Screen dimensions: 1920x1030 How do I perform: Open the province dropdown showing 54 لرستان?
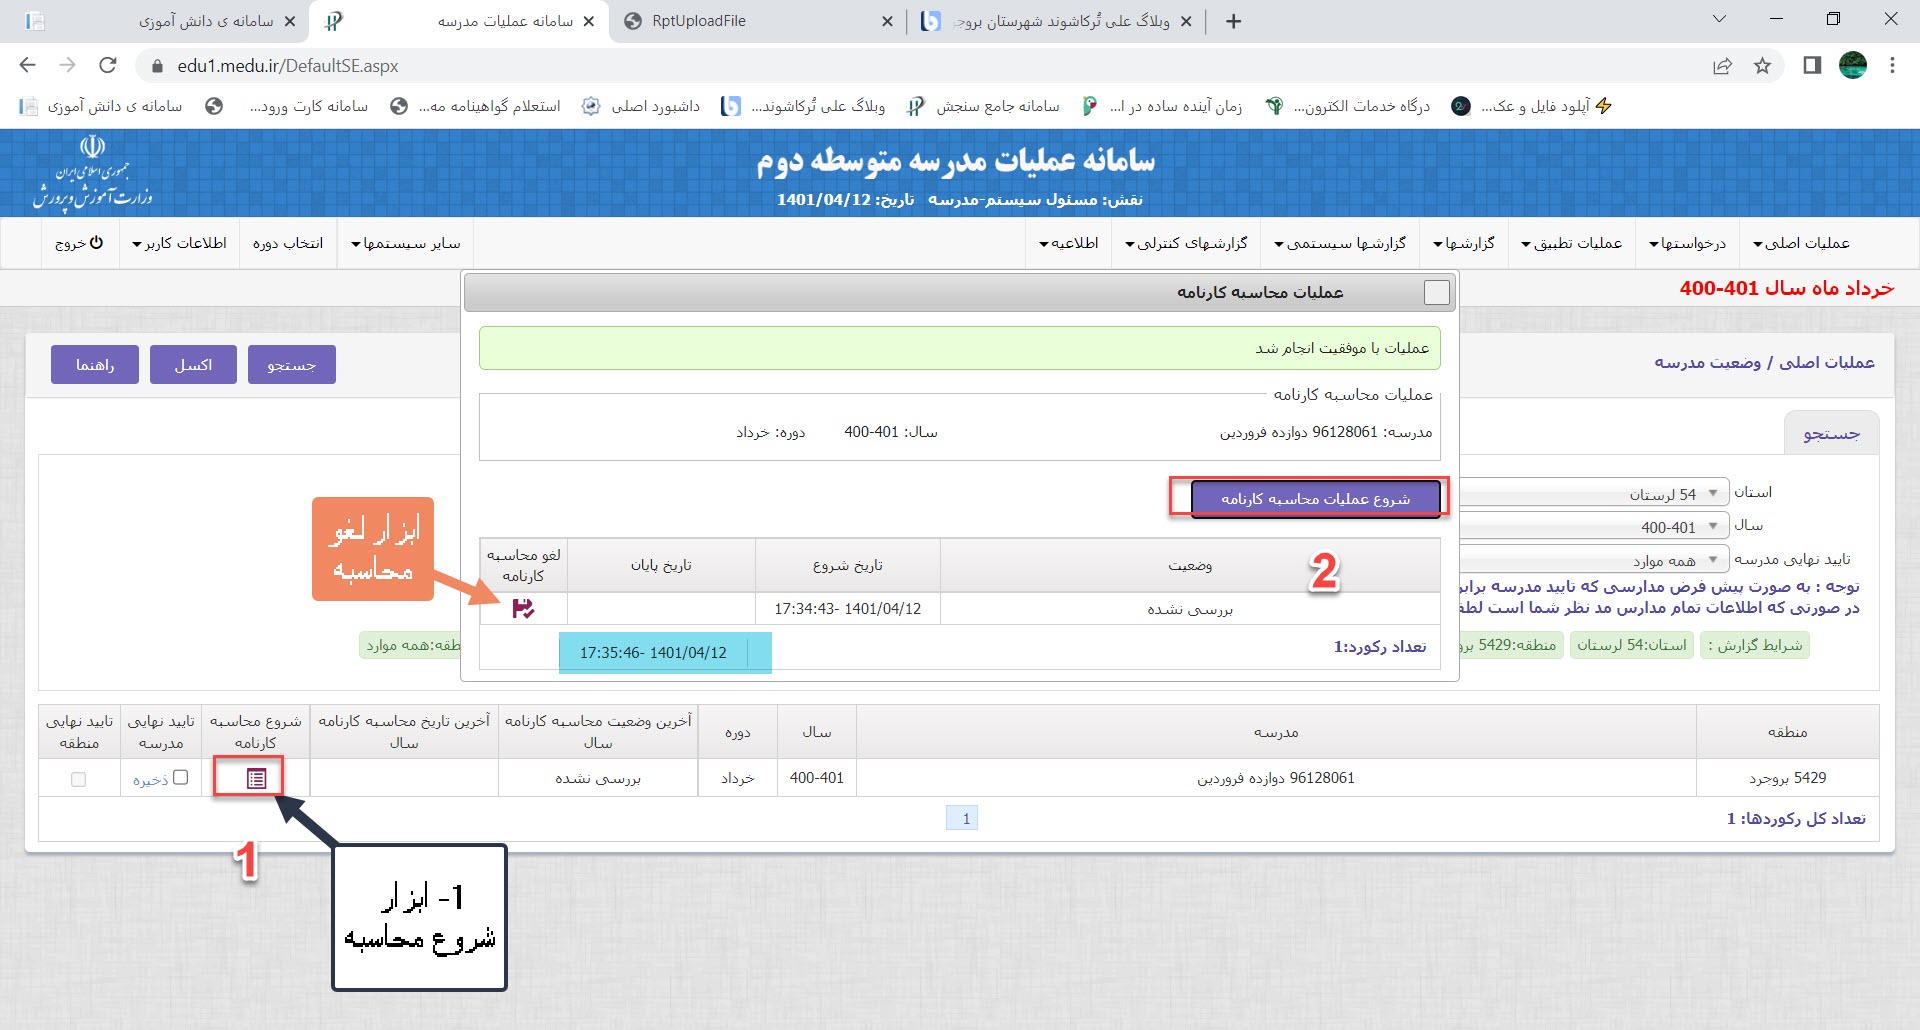[1592, 494]
